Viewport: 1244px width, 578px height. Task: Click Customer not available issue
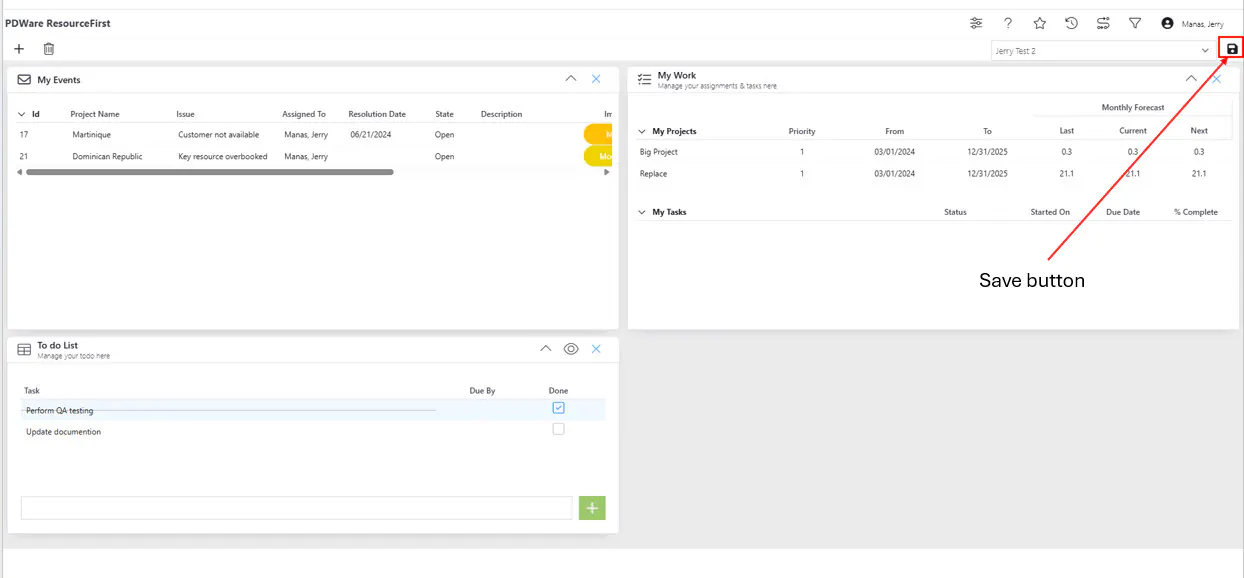[218, 134]
